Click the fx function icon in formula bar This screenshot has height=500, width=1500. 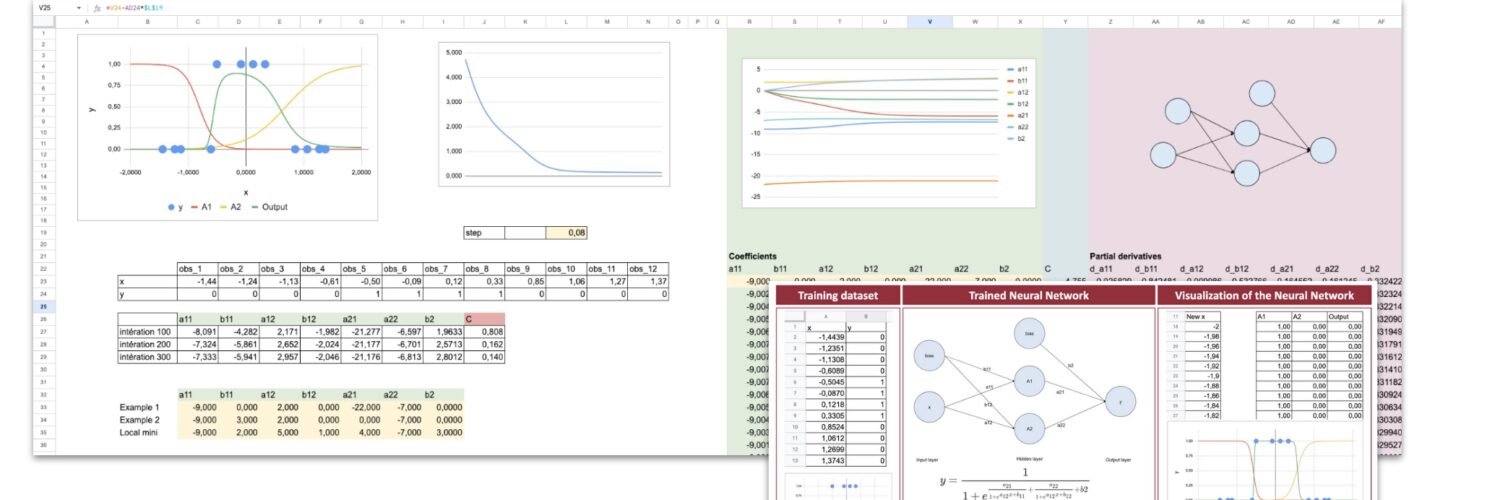click(96, 8)
